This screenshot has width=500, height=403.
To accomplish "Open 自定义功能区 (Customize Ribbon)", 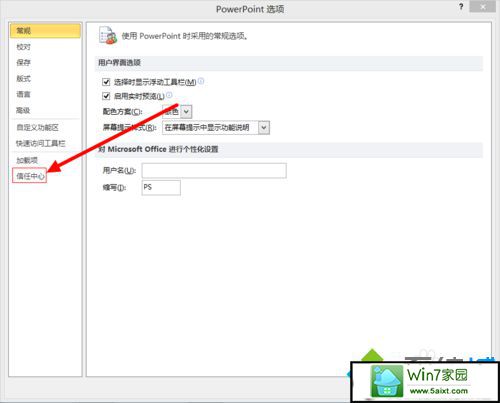I will (x=38, y=127).
